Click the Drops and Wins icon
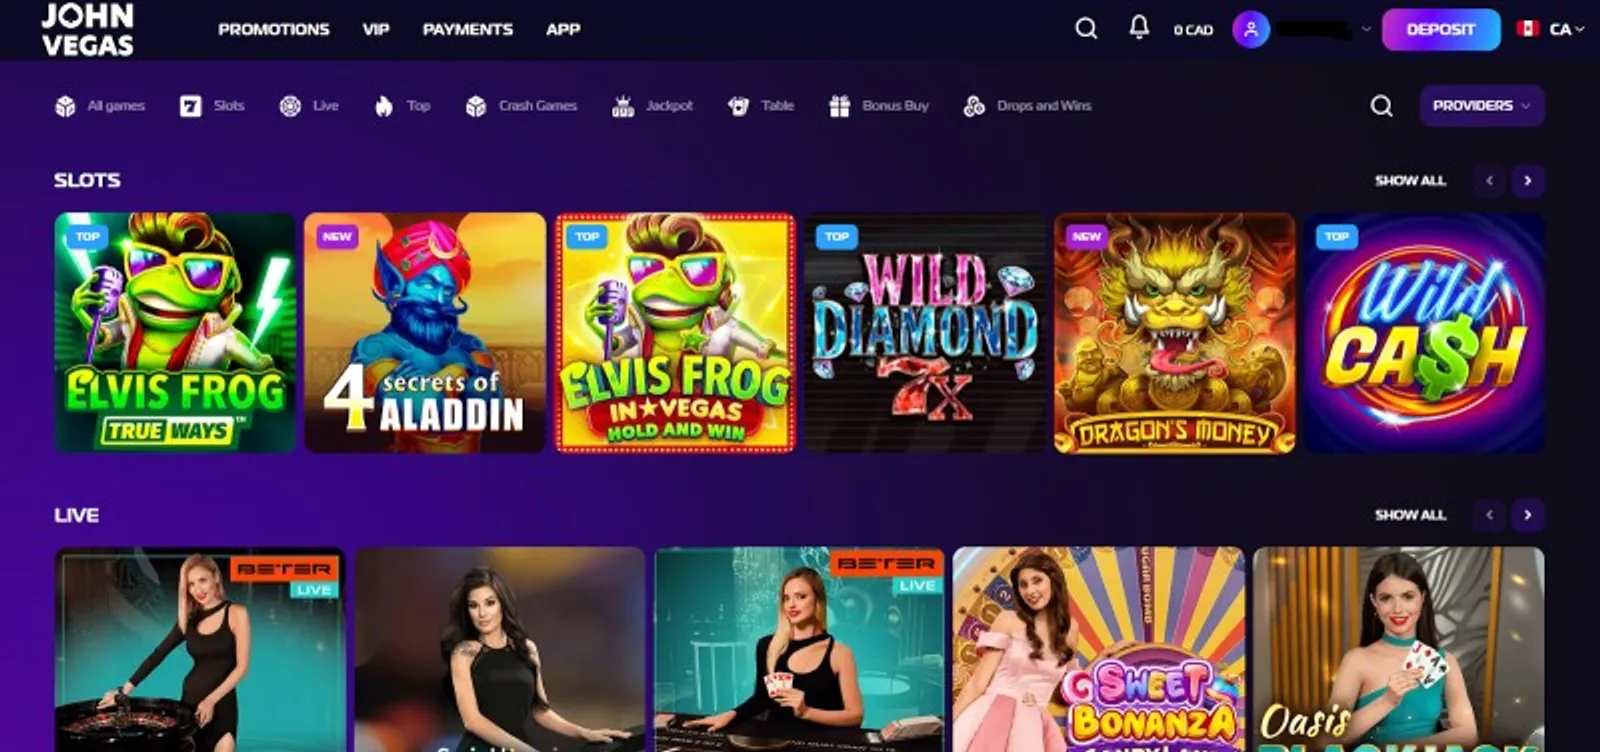This screenshot has height=752, width=1600. point(974,106)
